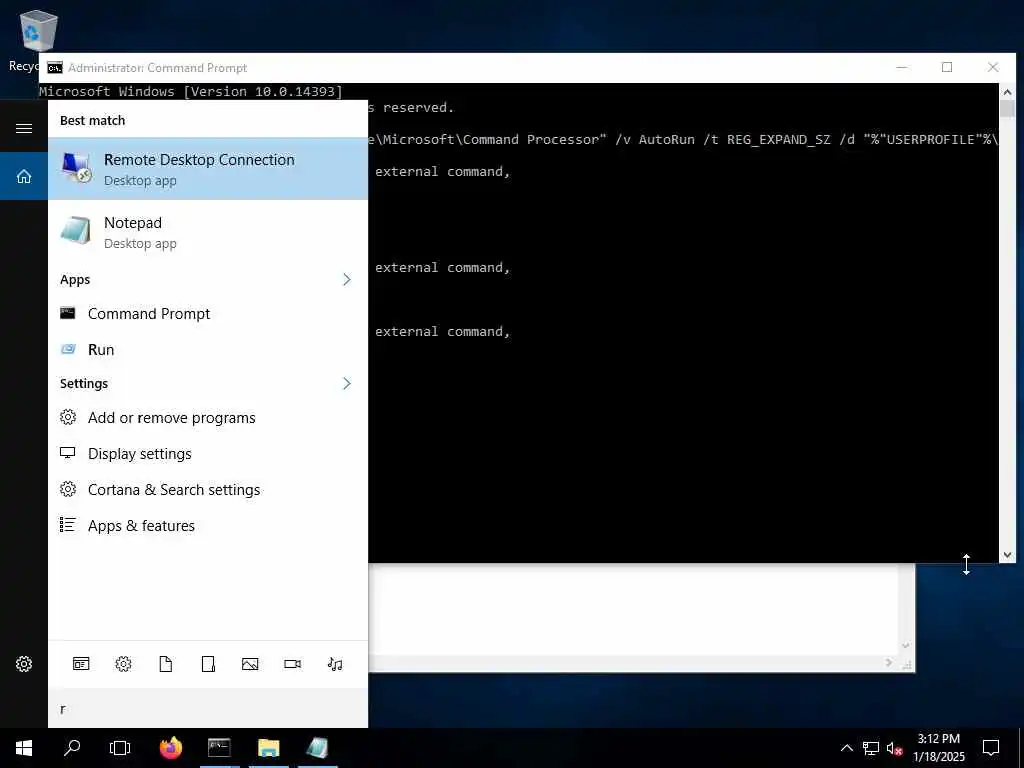1024x768 pixels.
Task: Click the Settings section header
Action: click(84, 383)
